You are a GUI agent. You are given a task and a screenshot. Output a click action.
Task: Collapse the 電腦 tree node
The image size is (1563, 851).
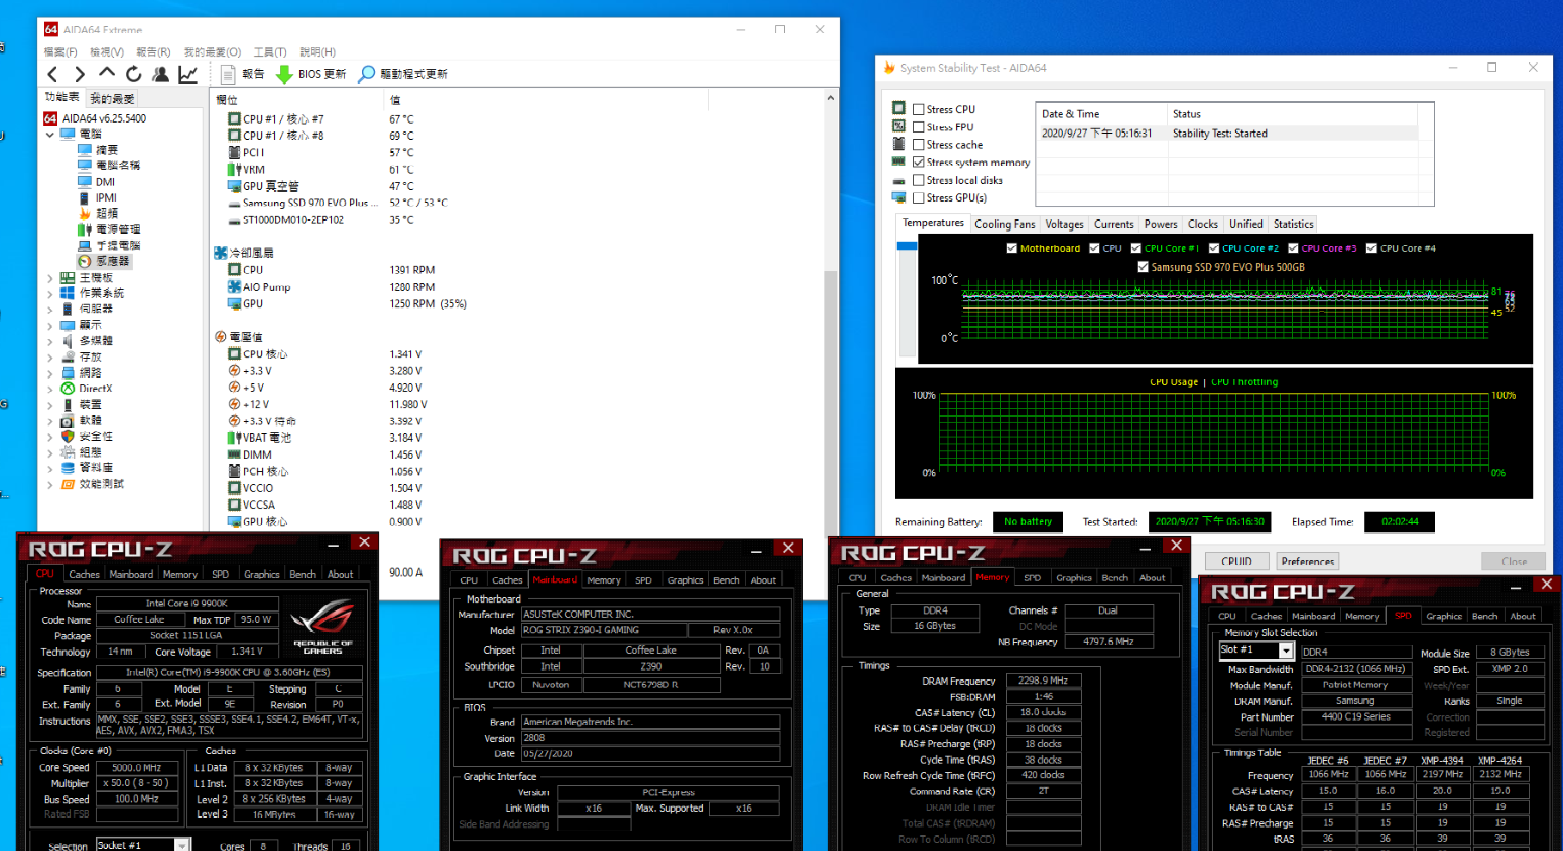pyautogui.click(x=50, y=134)
